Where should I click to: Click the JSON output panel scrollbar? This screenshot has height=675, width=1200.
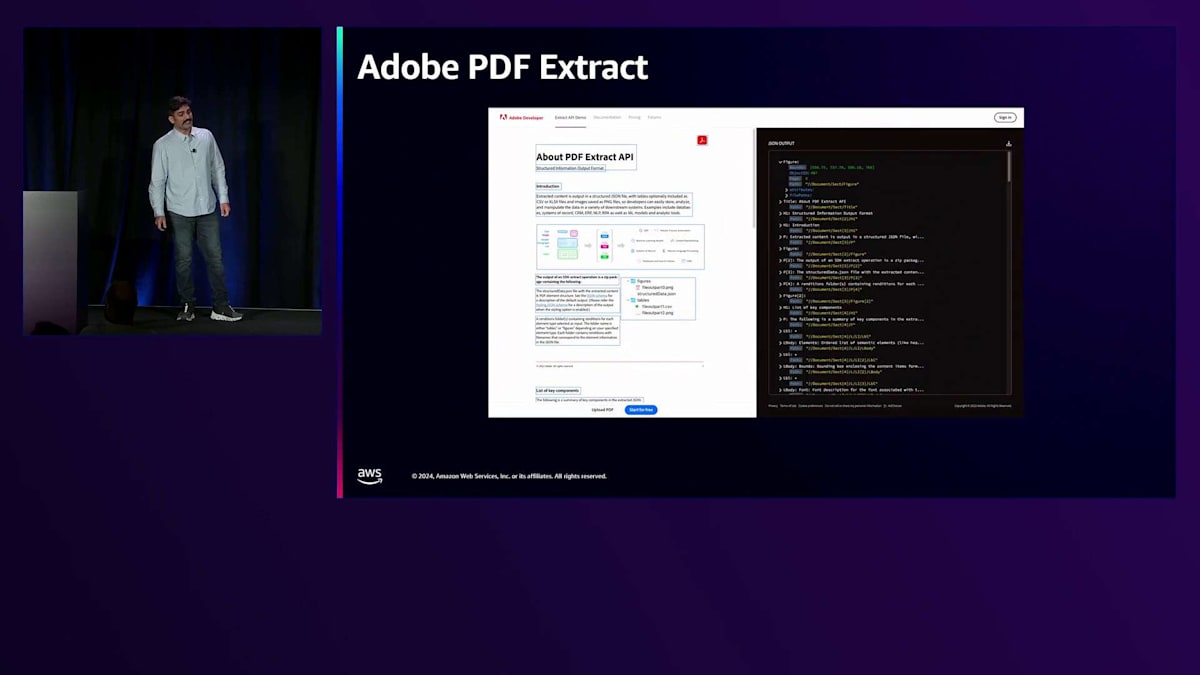(x=1009, y=167)
